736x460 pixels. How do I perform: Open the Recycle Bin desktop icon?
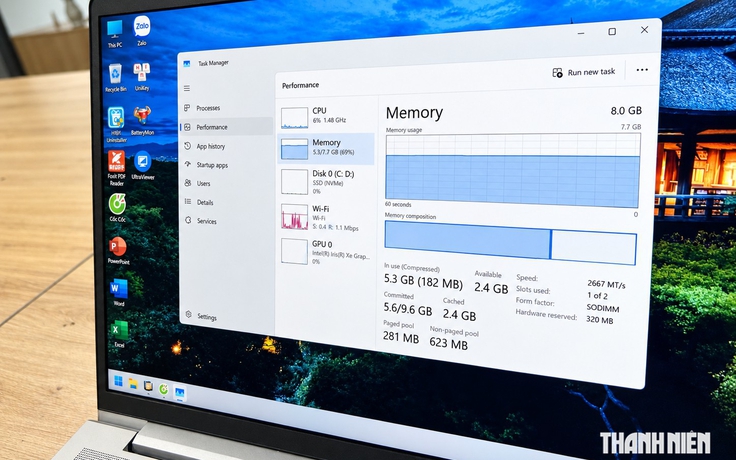[115, 78]
